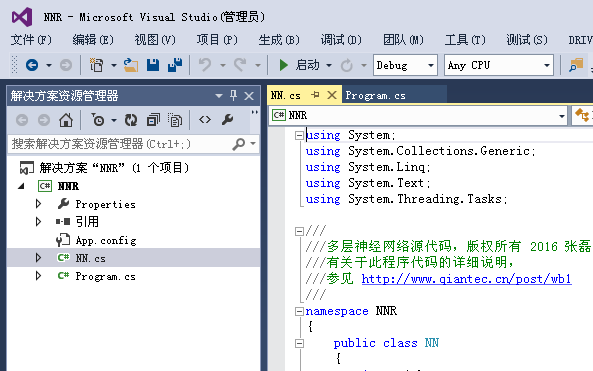Viewport: 593px width, 371px height.
Task: Collapse the comment block region
Action: [299, 231]
